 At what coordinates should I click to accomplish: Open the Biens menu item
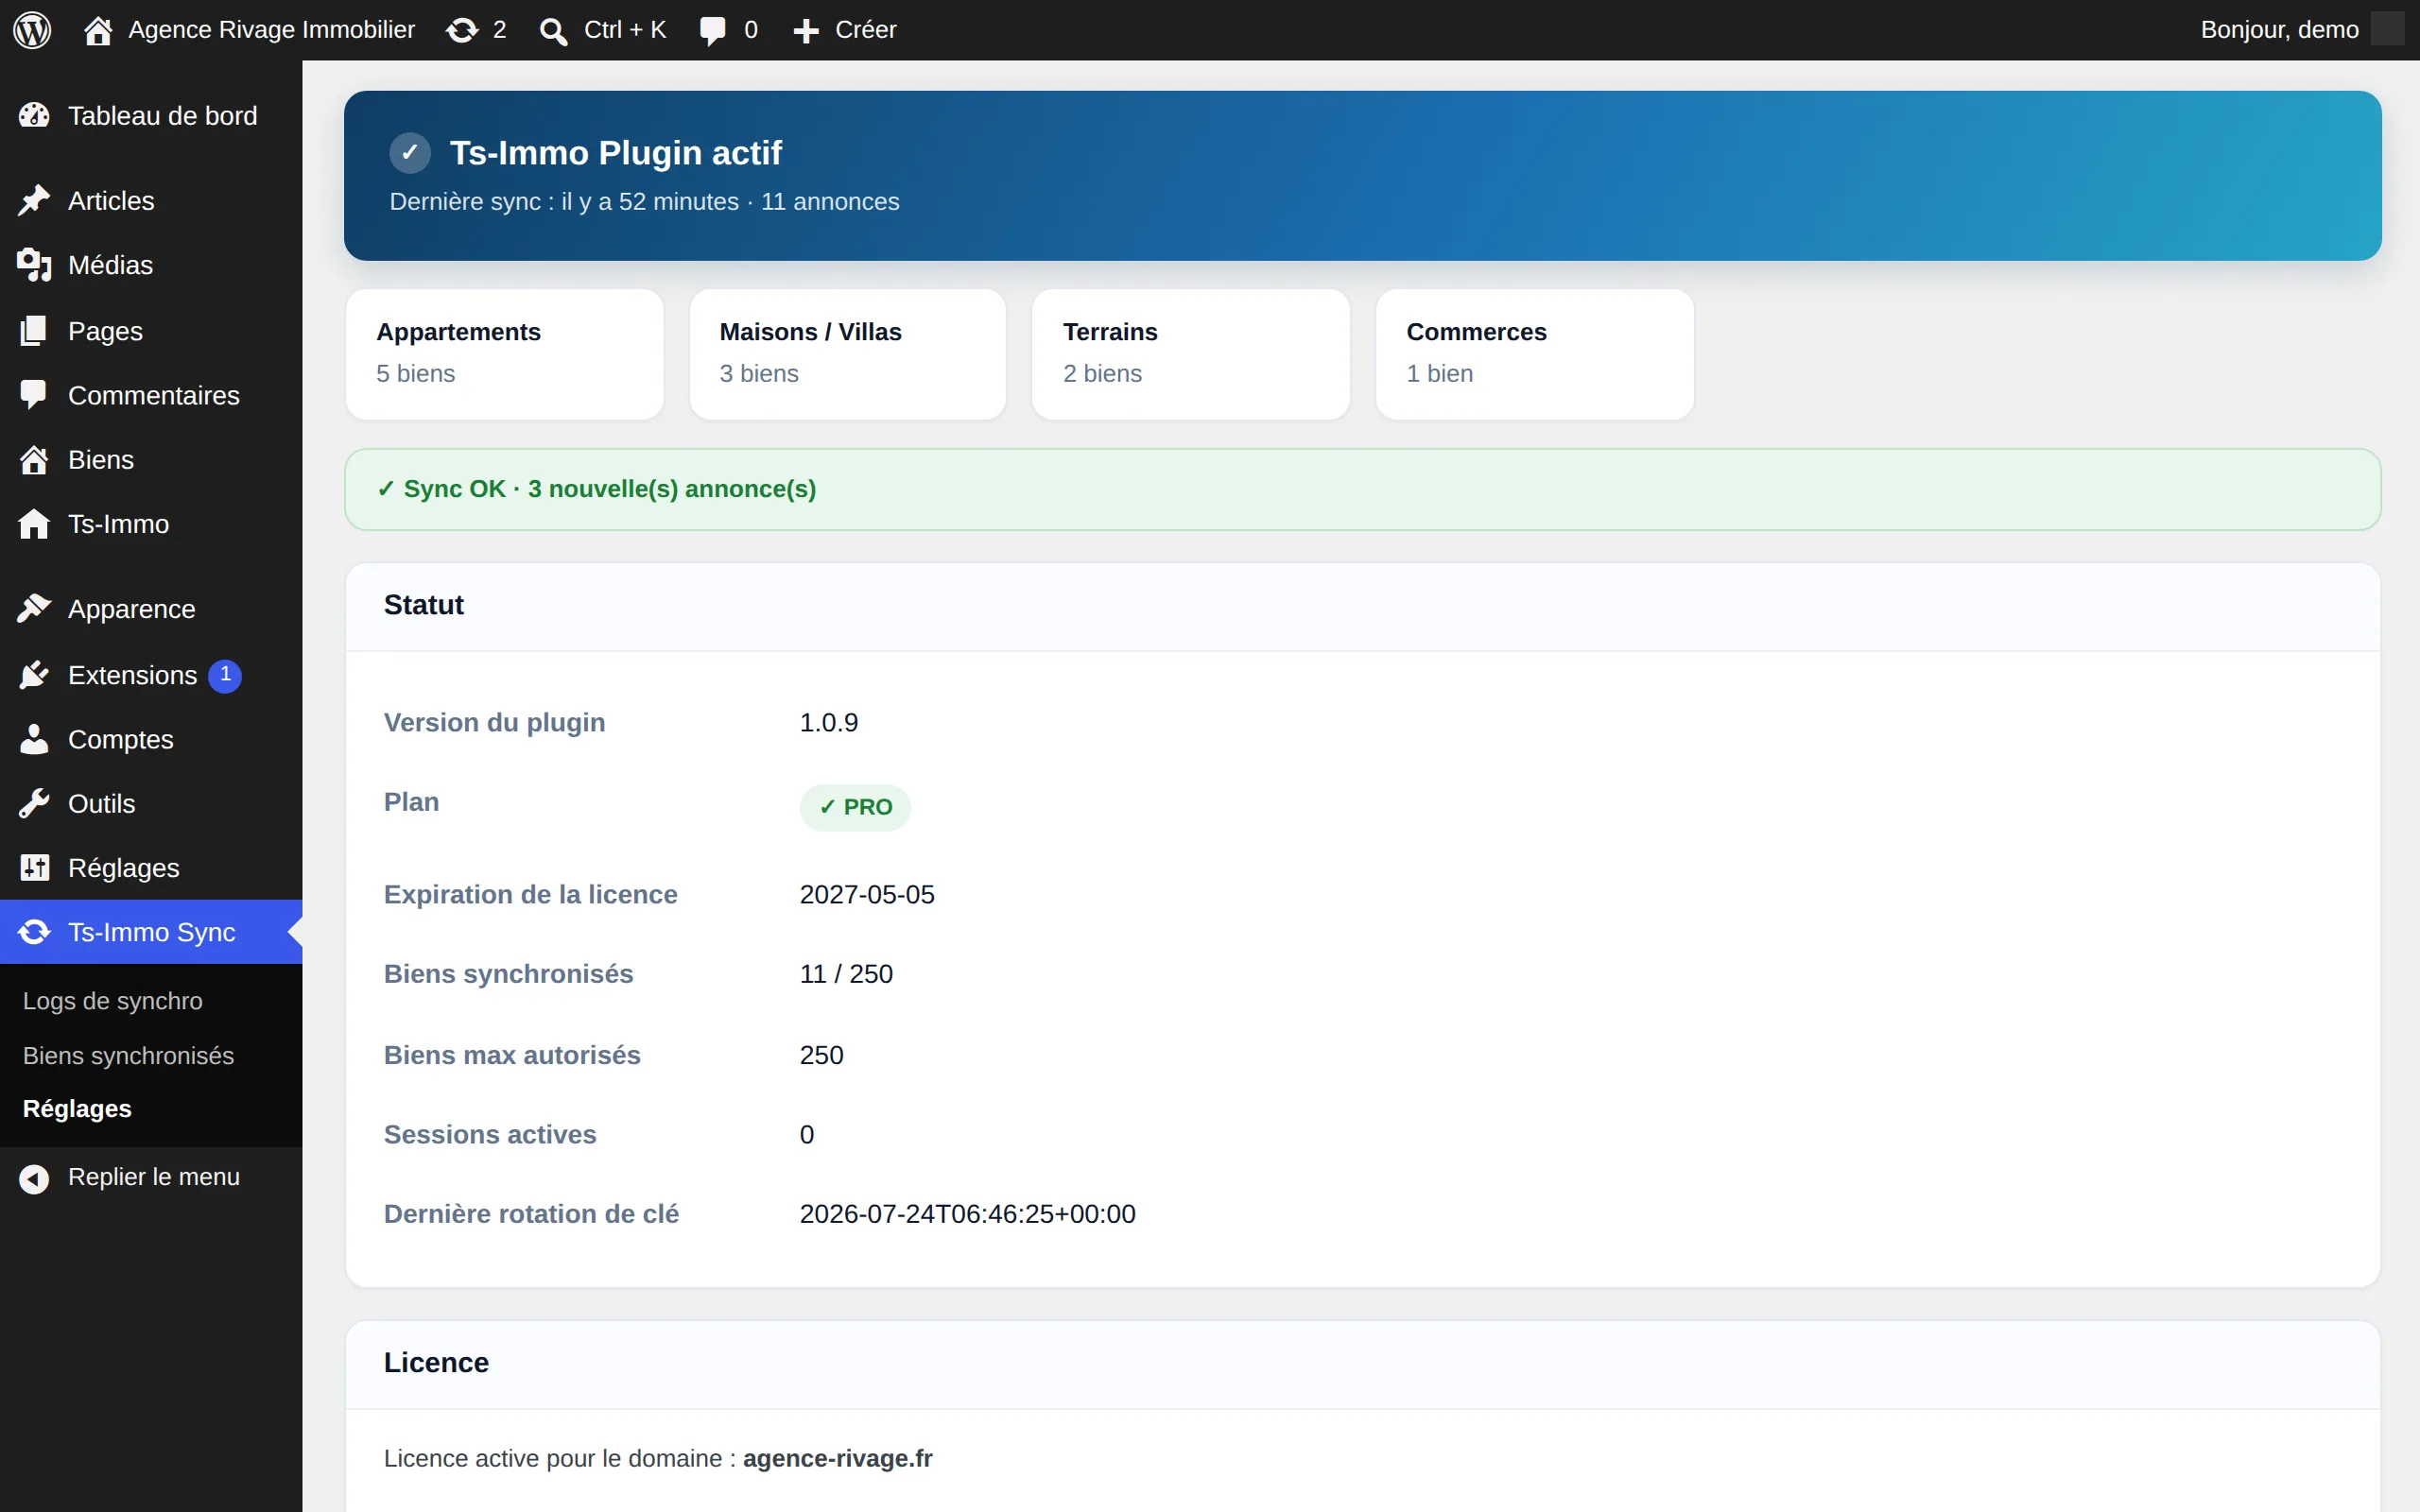coord(151,460)
